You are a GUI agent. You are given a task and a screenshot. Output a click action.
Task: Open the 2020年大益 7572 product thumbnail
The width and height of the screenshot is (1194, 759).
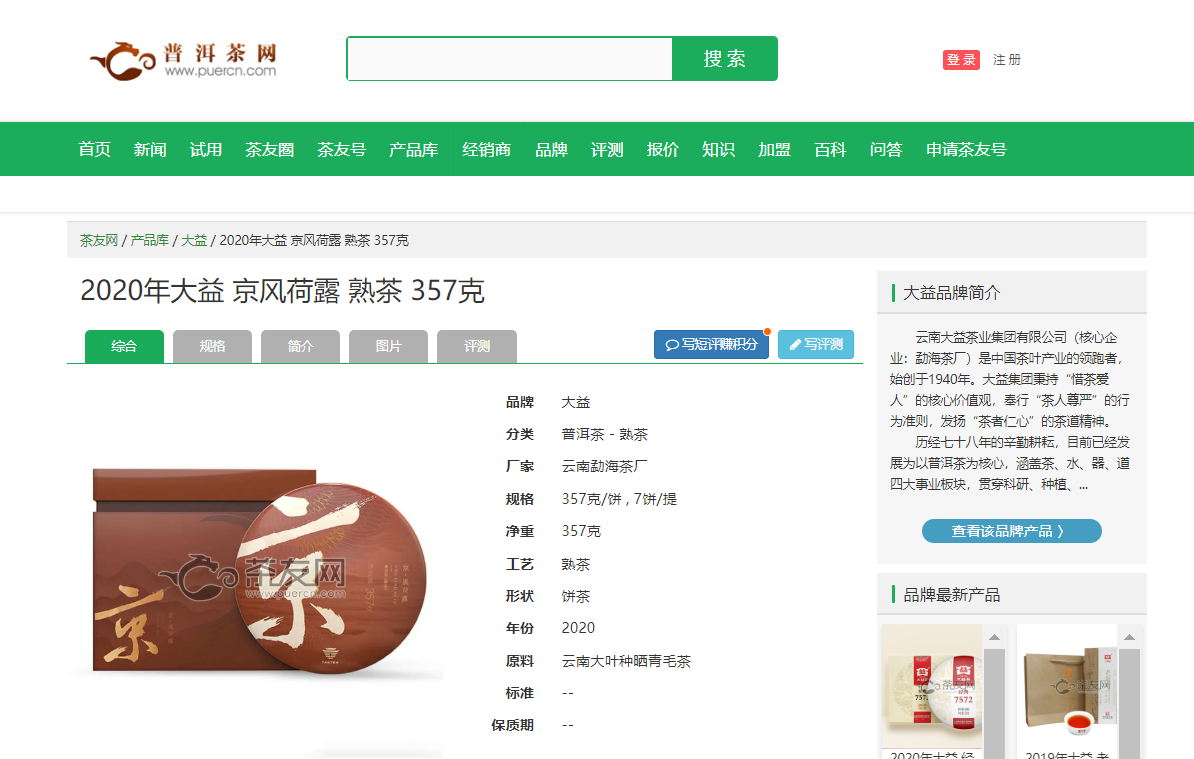point(932,687)
